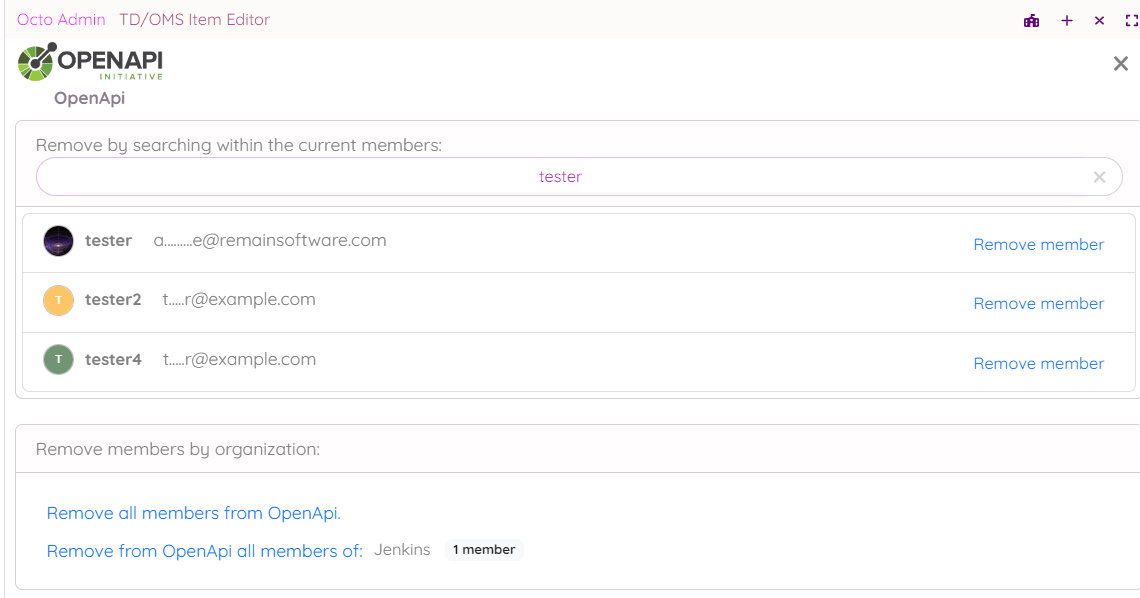This screenshot has height=598, width=1140.
Task: Click the purple X icon in header
Action: [1099, 20]
